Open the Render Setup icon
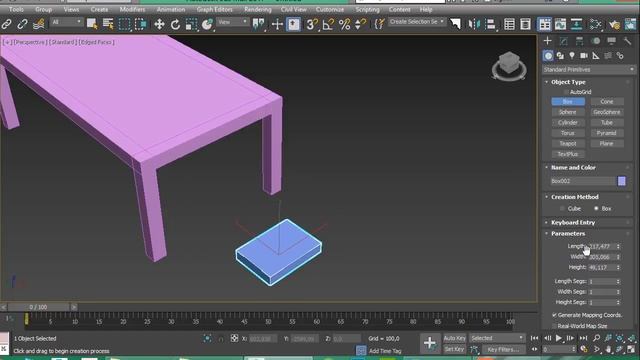This screenshot has width=640, height=360. 614,24
